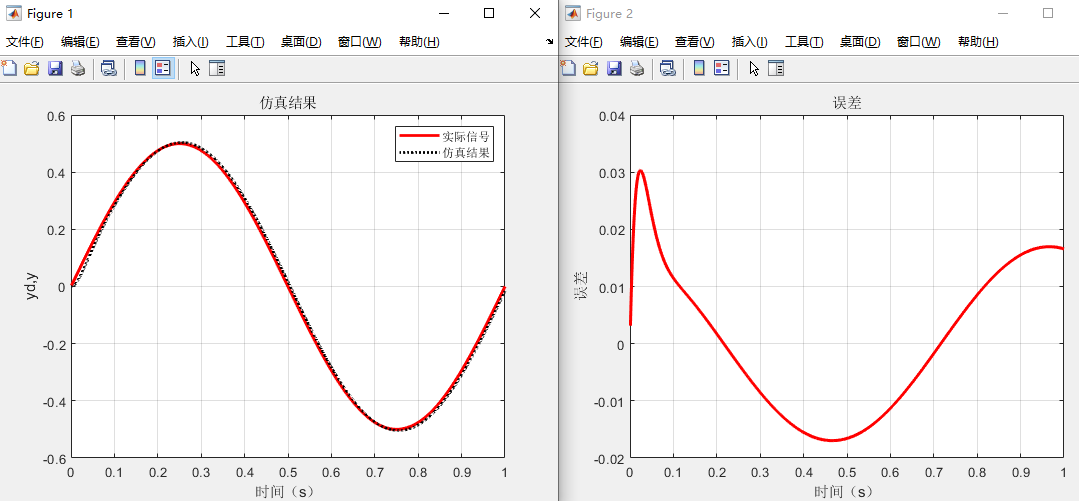Open Property Inspector icon in Figure 1 toolbar
The image size is (1079, 501).
tap(217, 68)
